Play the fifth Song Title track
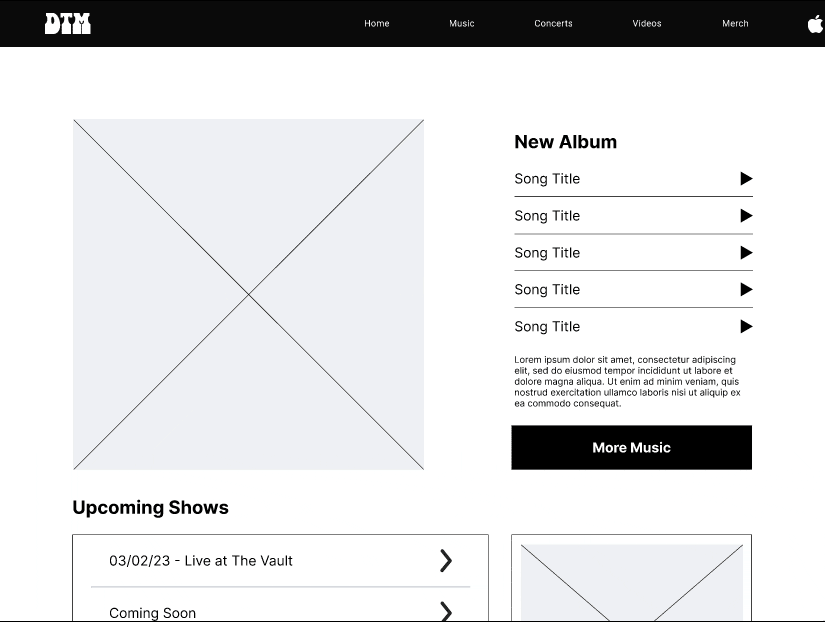The height and width of the screenshot is (622, 825). 746,327
